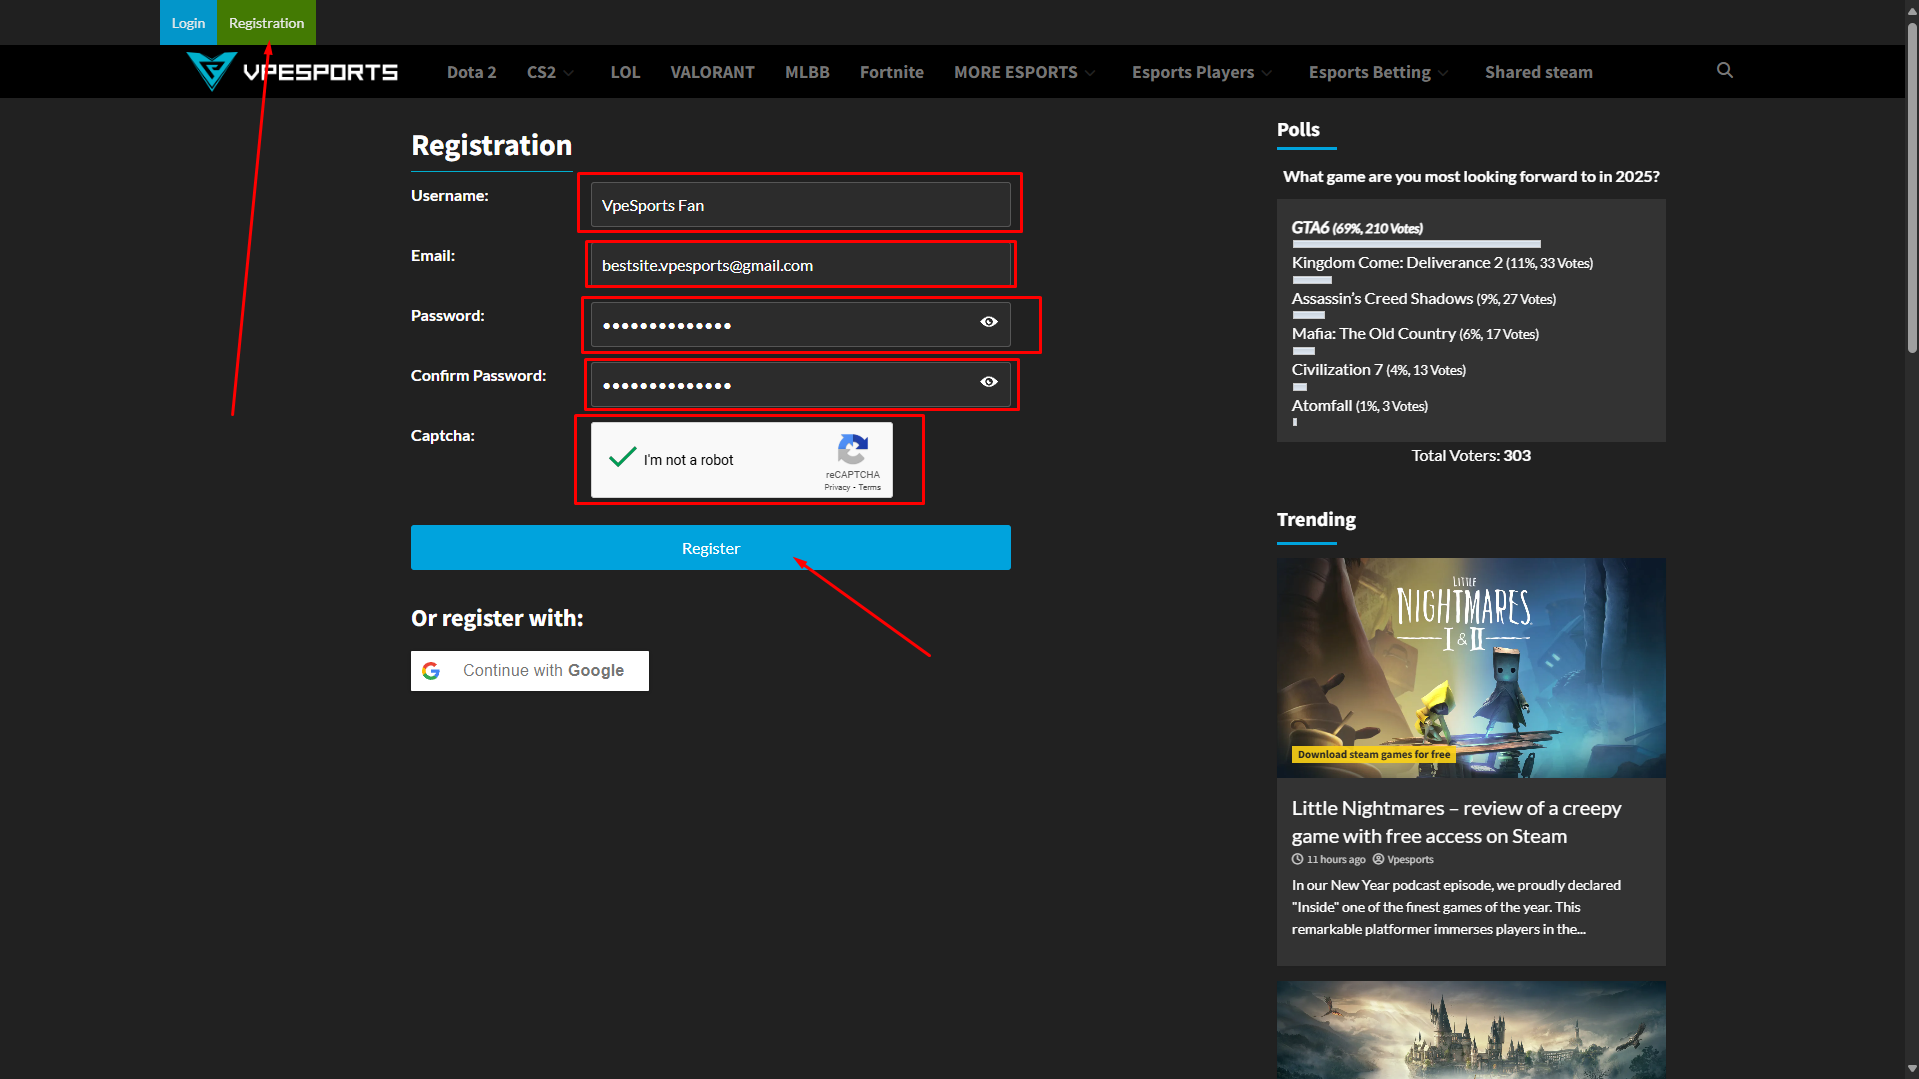The height and width of the screenshot is (1079, 1919).
Task: Vote for GTA6 in the poll
Action: [1357, 228]
